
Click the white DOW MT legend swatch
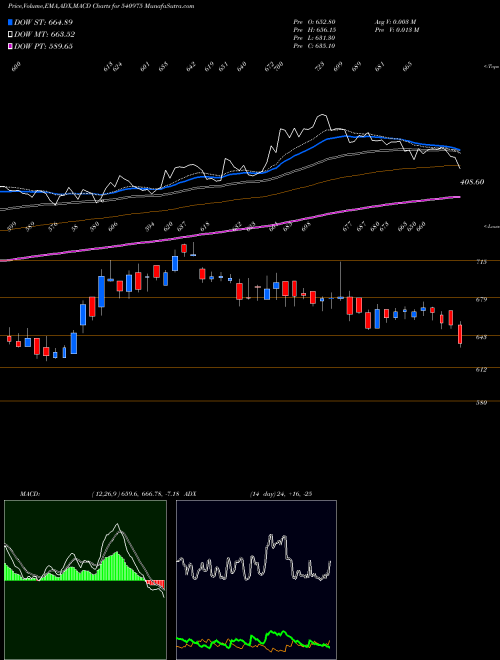pyautogui.click(x=10, y=34)
